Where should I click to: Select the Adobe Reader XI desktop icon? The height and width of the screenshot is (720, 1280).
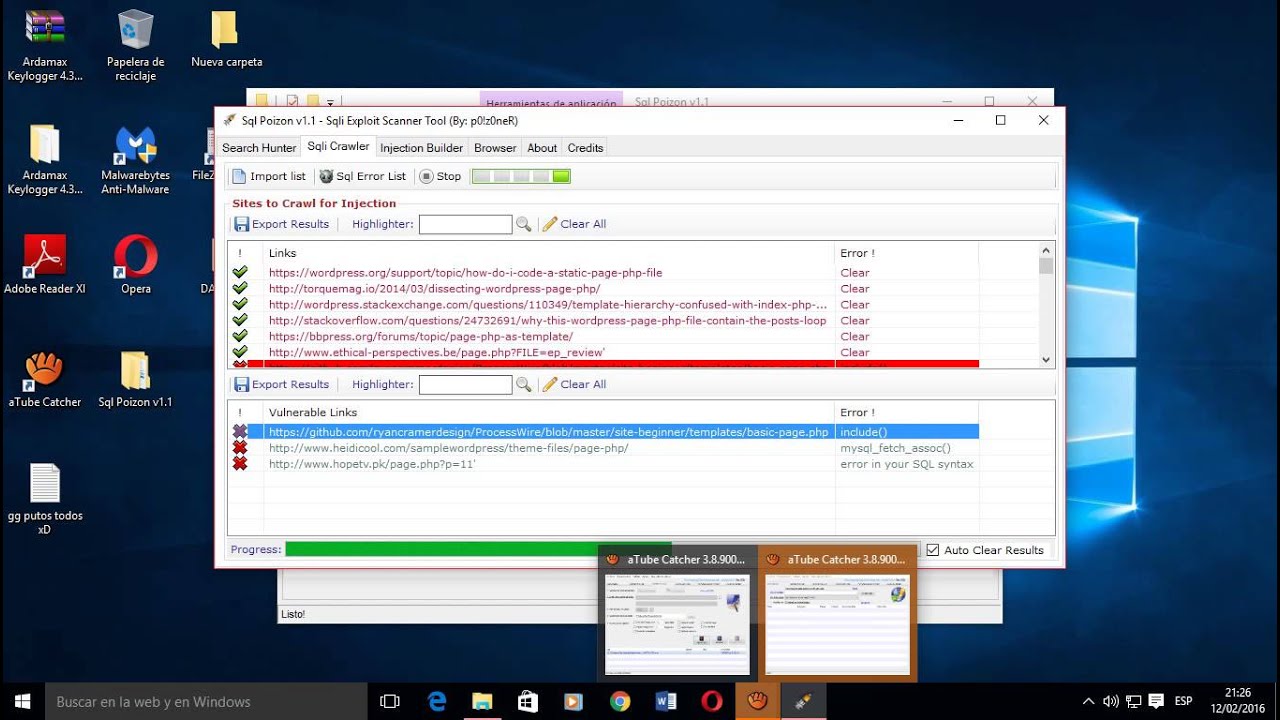coord(45,265)
